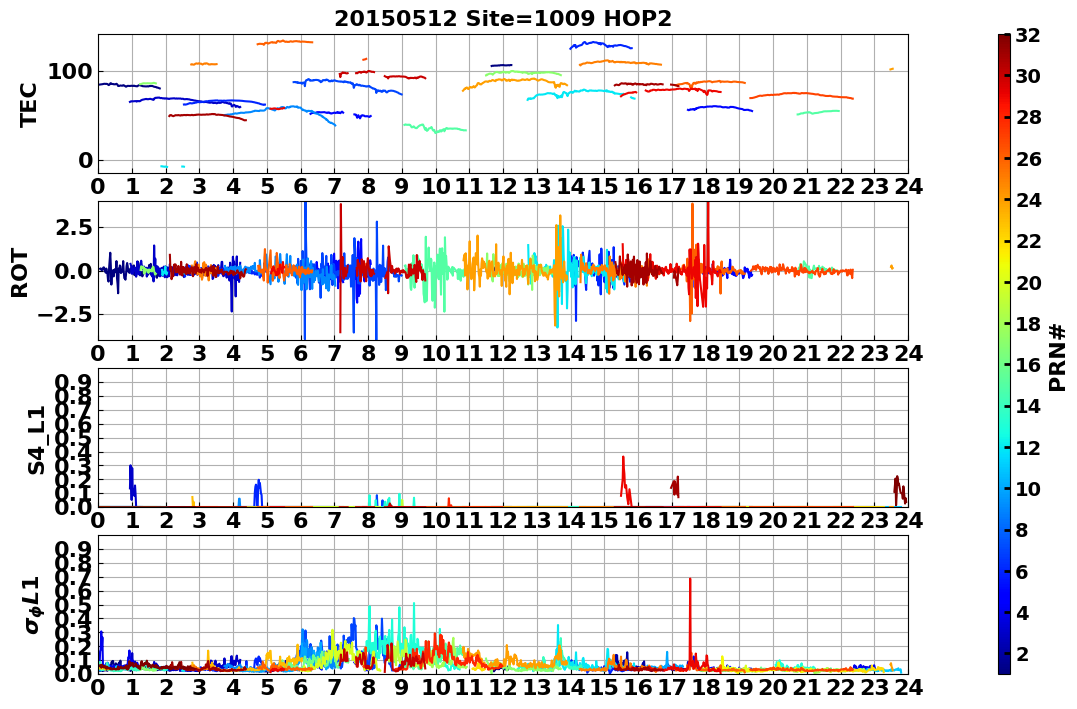The width and height of the screenshot is (1077, 709).
Task: Click the colorbar tick label 24
Action: coord(1028,200)
